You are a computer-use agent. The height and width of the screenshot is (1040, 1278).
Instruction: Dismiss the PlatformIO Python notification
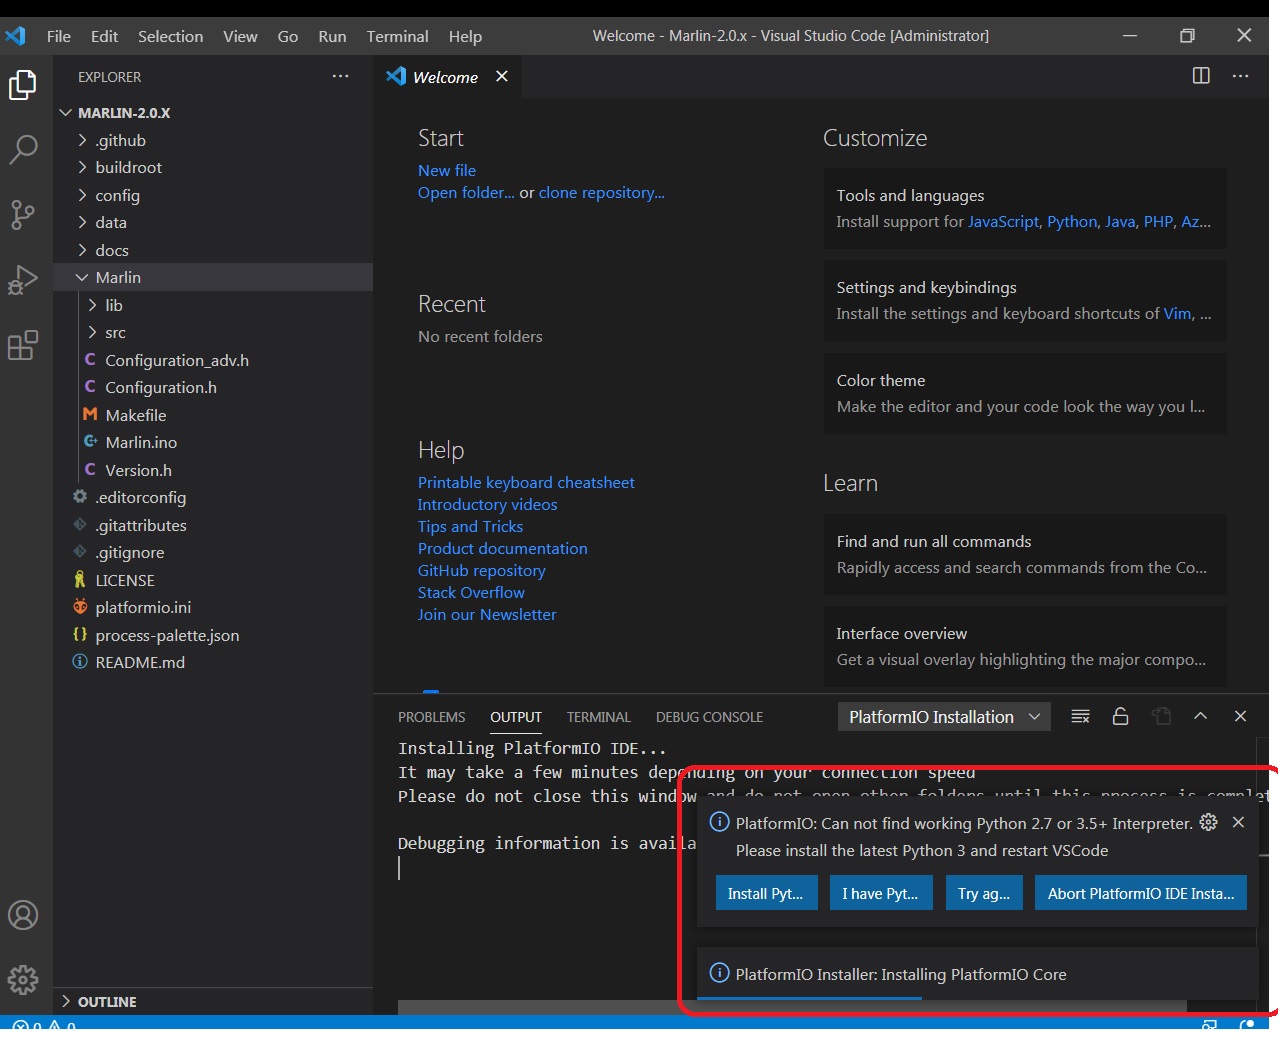(1238, 822)
